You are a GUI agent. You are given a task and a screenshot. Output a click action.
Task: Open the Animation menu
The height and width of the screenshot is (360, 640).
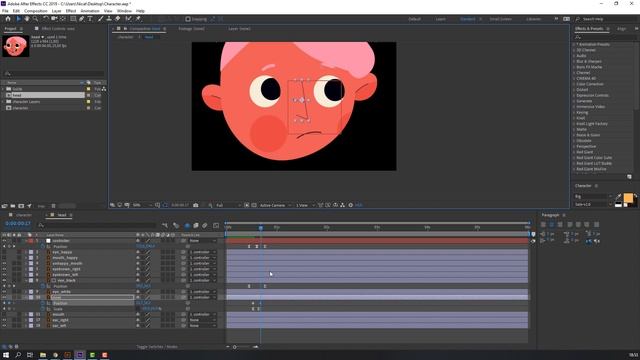point(90,11)
